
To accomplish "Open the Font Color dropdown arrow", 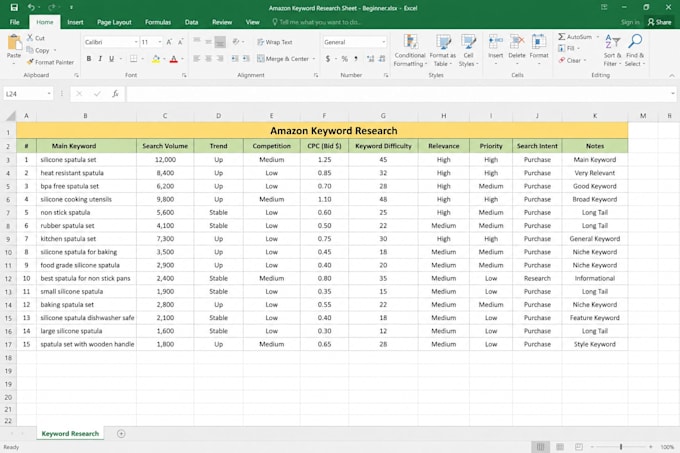I will coord(182,59).
